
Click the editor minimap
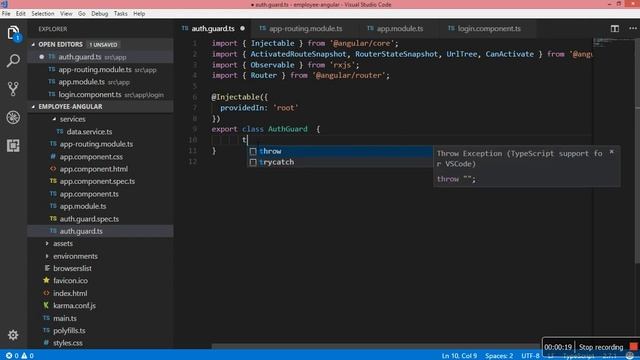(x=613, y=42)
